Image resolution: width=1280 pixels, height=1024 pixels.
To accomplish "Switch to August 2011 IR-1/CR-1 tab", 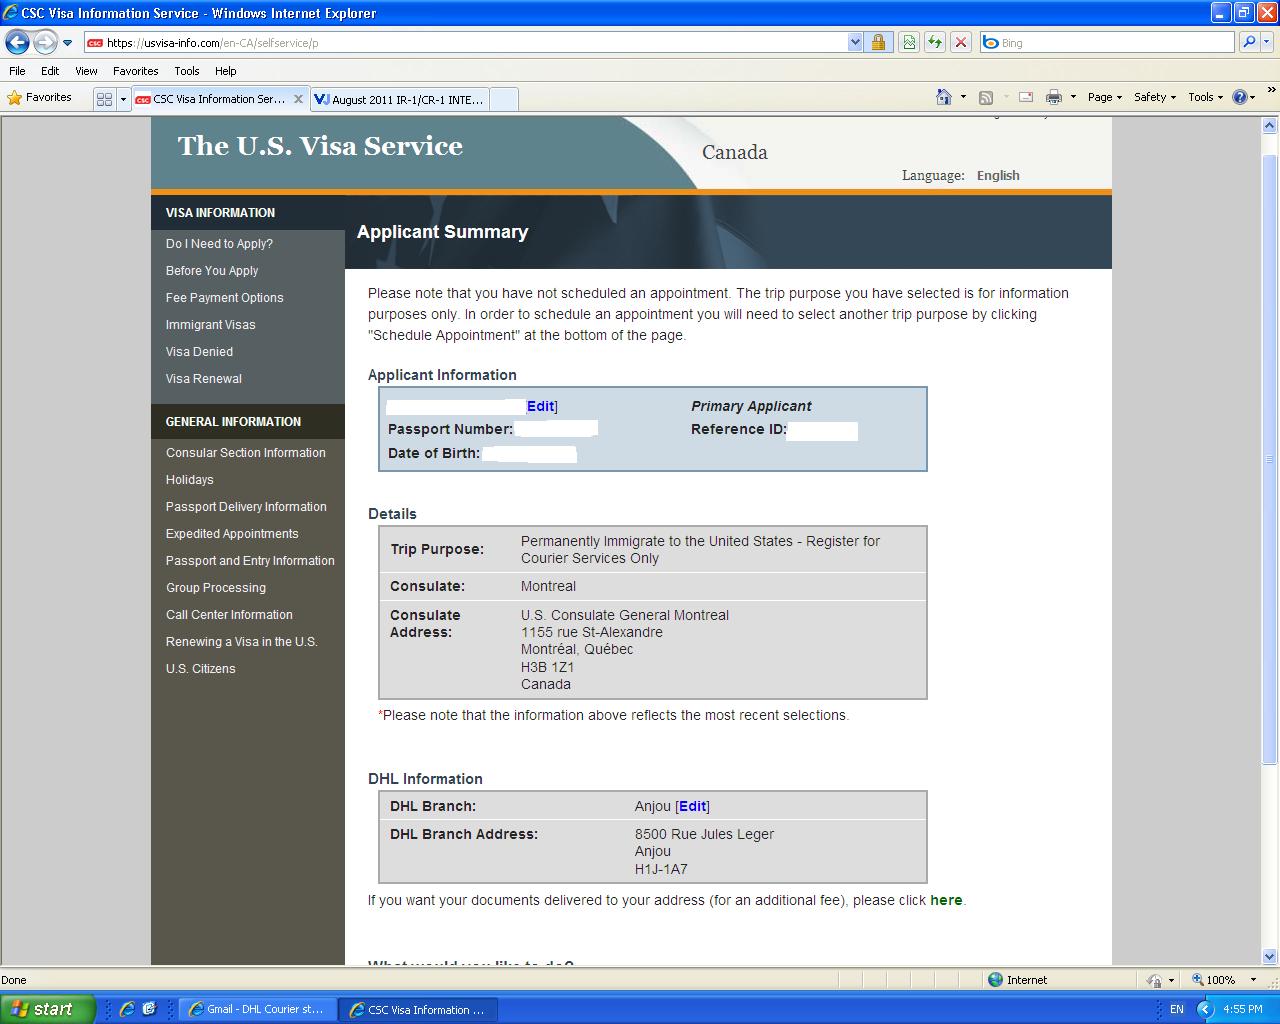I will (x=399, y=99).
